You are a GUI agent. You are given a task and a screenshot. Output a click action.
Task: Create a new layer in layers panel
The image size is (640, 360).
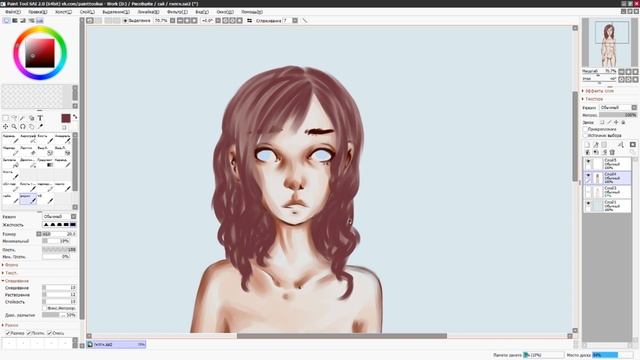tap(587, 144)
